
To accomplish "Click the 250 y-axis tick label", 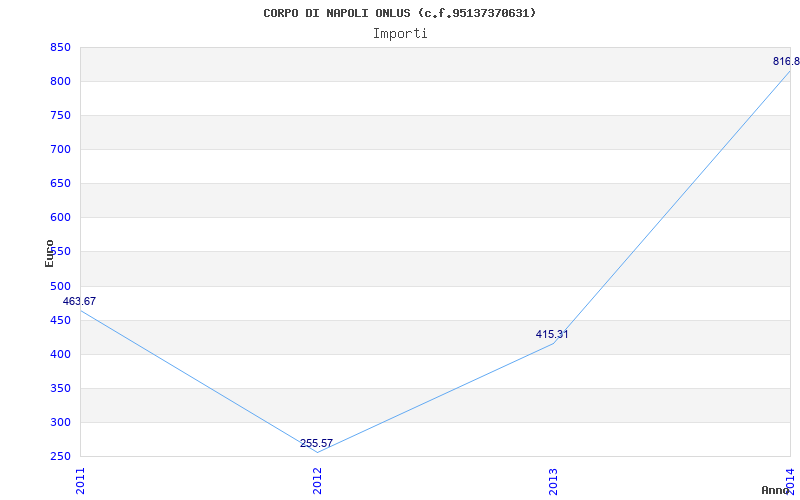I will tap(60, 457).
